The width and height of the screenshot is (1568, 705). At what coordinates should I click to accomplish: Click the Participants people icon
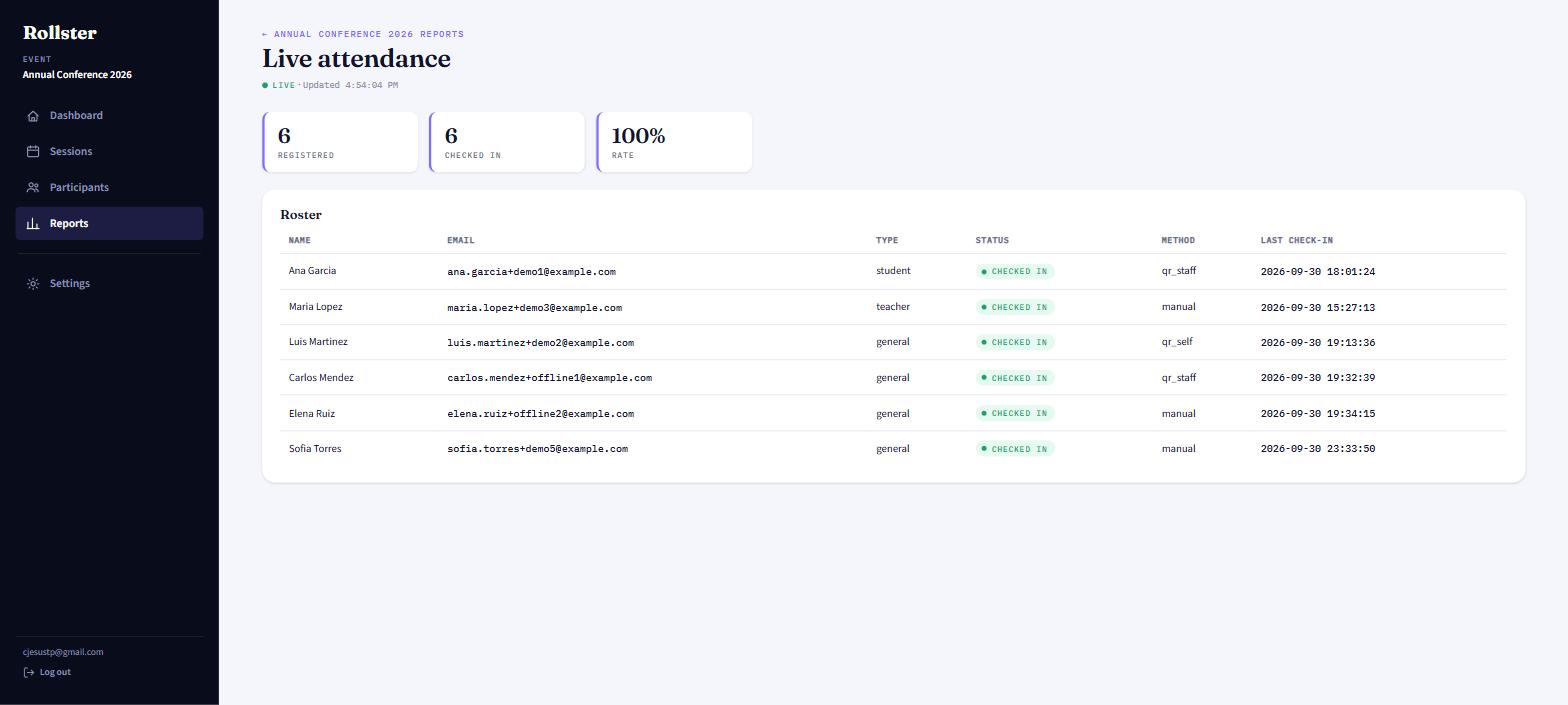coord(33,188)
